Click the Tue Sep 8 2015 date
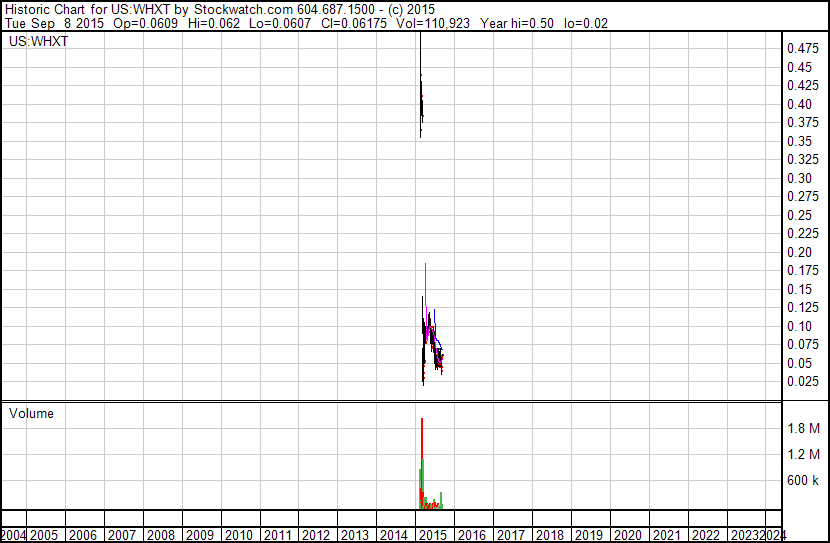This screenshot has width=830, height=543. point(55,23)
